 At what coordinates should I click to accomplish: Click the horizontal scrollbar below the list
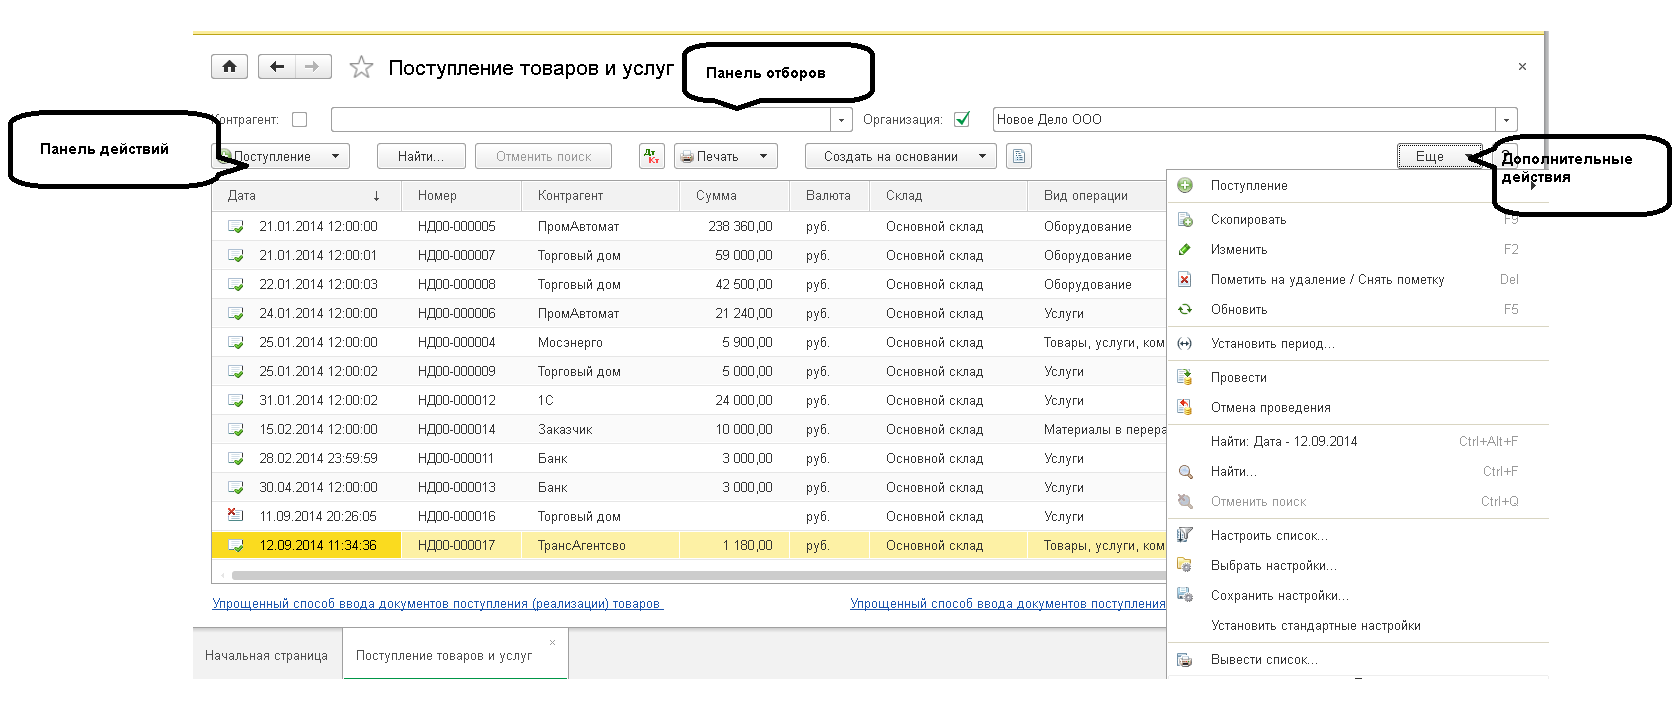700,575
